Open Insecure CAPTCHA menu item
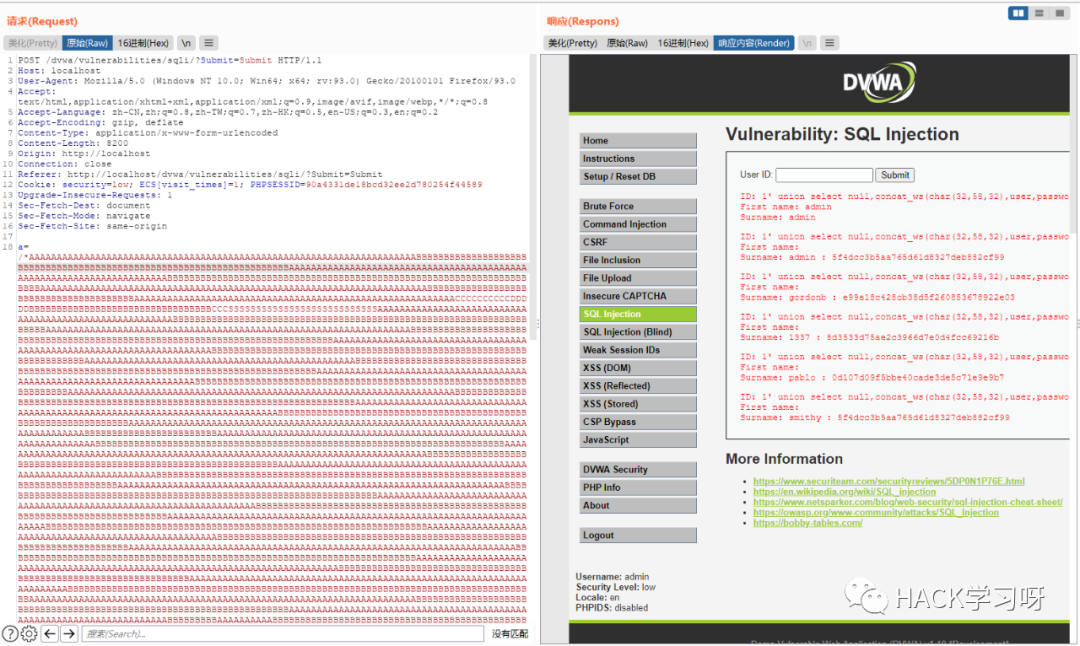 pos(638,295)
